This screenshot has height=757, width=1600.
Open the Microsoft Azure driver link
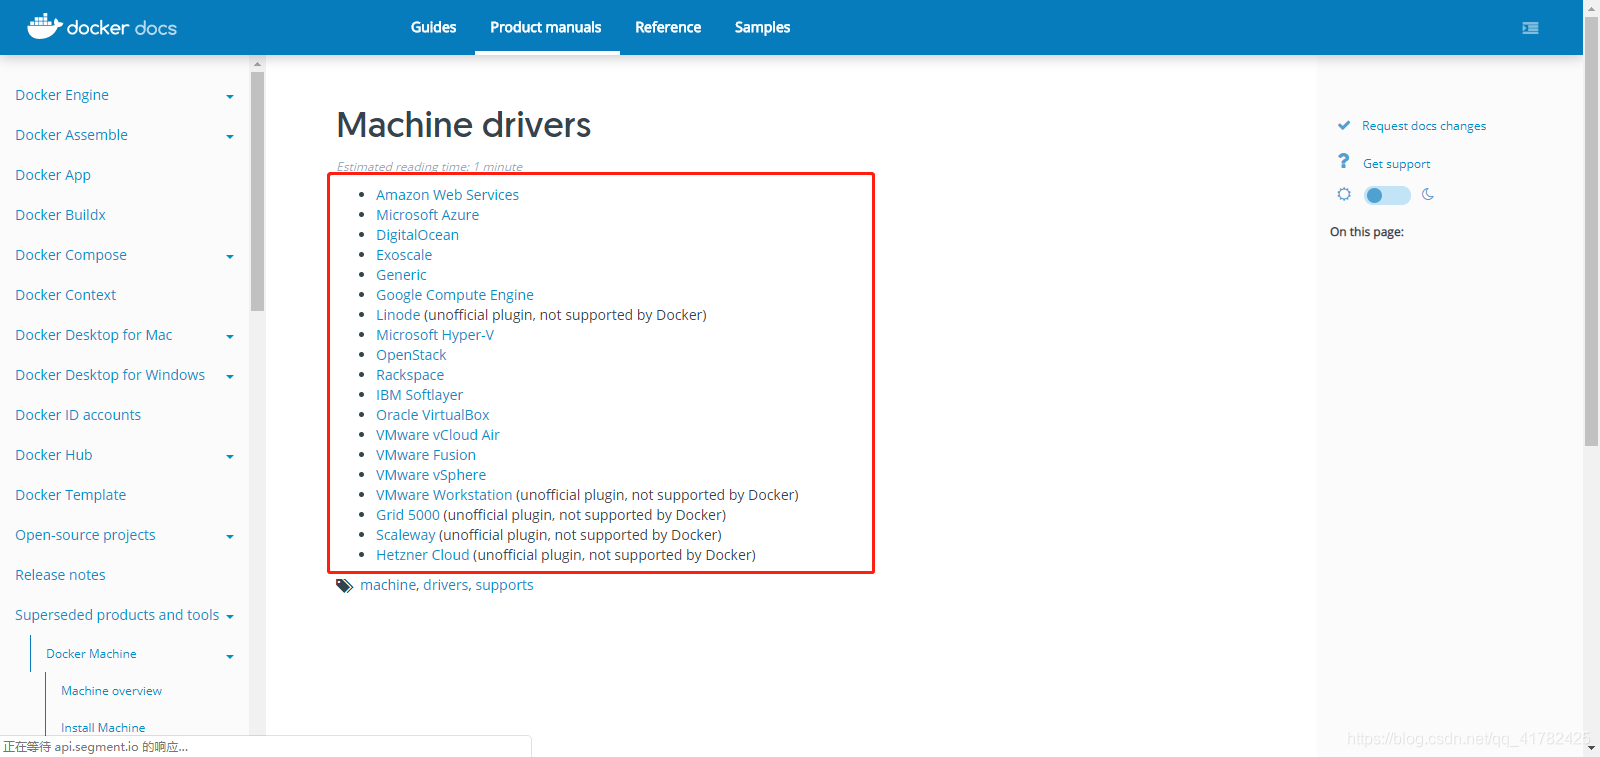click(427, 215)
